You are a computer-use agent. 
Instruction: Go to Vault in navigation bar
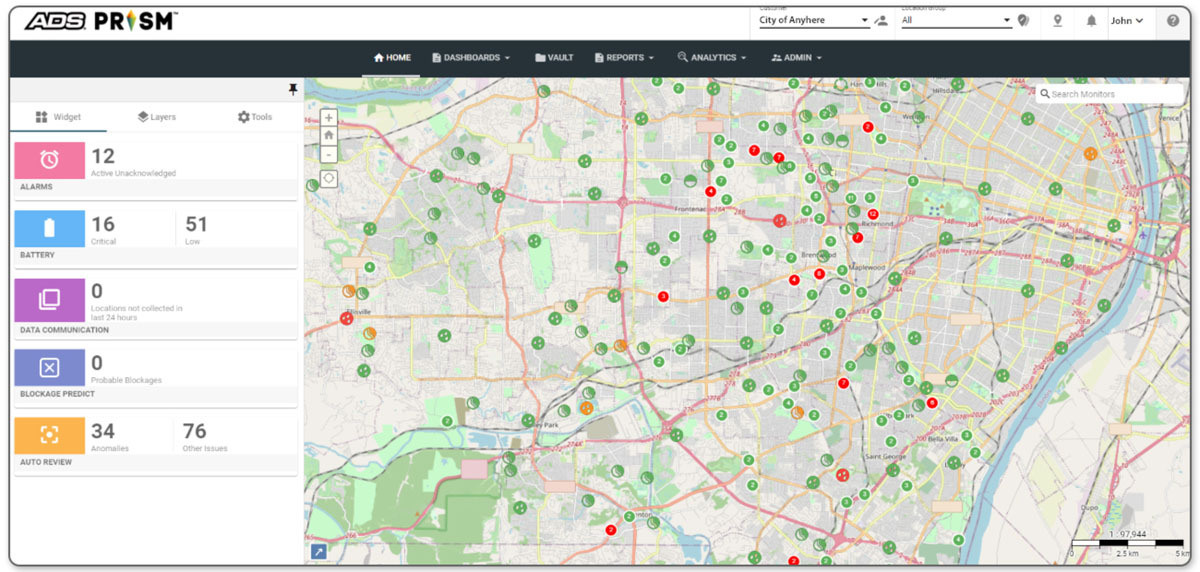tap(554, 58)
